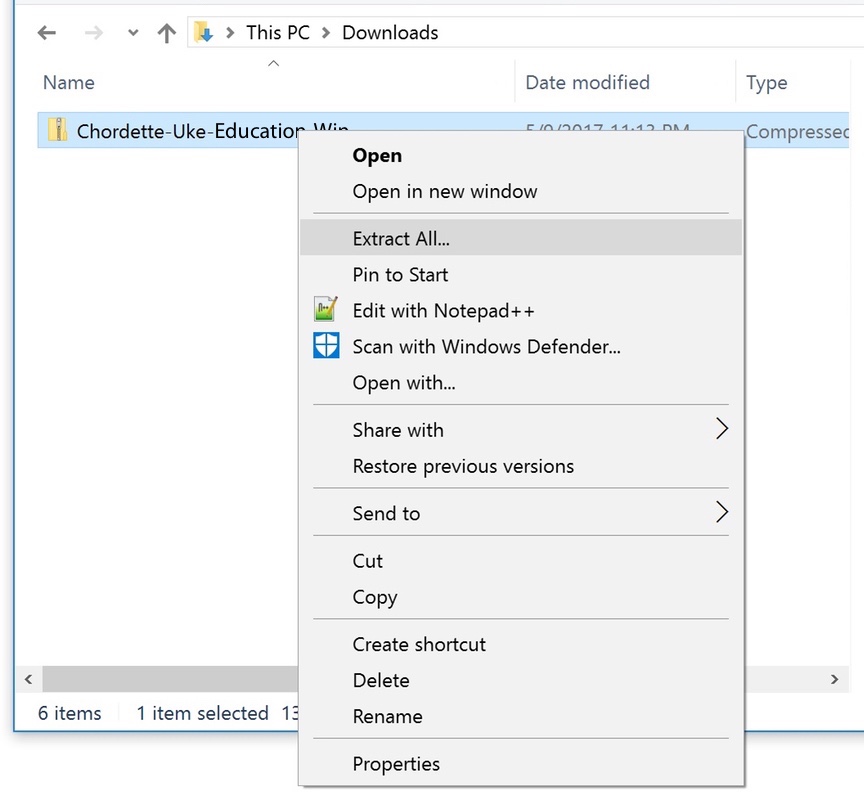Click the zip file icon for Chordette-Uke-Education
The image size is (864, 809).
[x=58, y=130]
